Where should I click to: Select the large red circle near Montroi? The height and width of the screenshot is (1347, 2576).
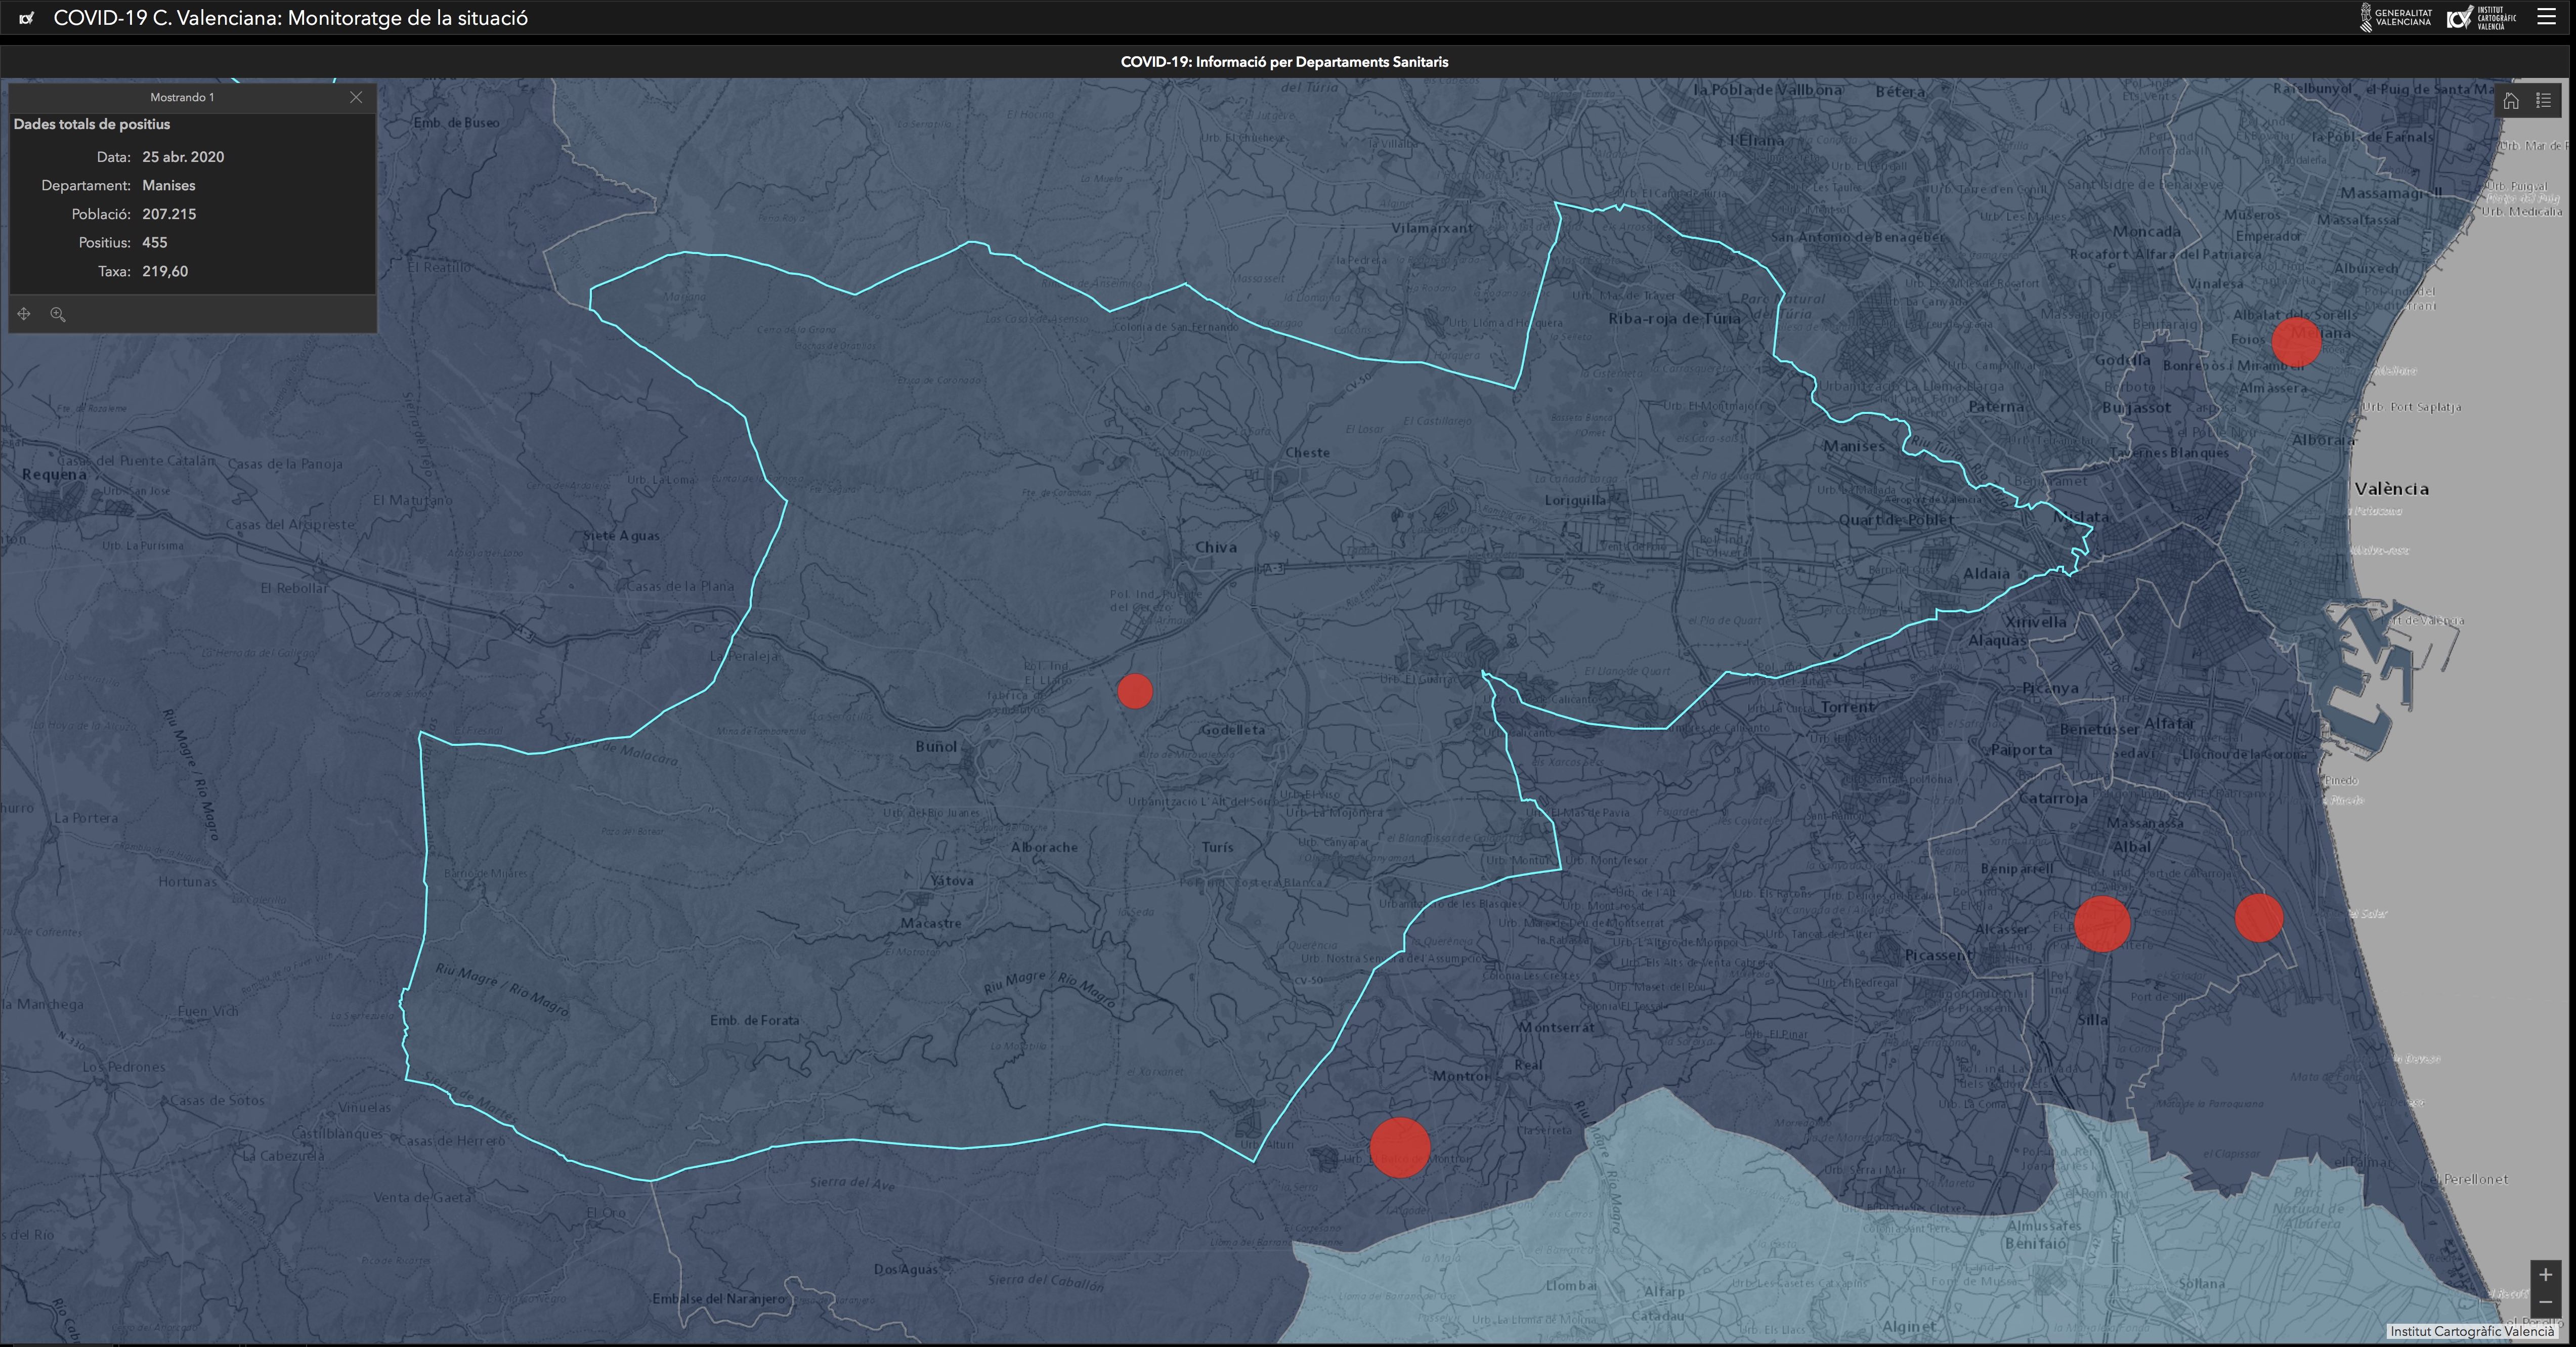coord(1399,1147)
